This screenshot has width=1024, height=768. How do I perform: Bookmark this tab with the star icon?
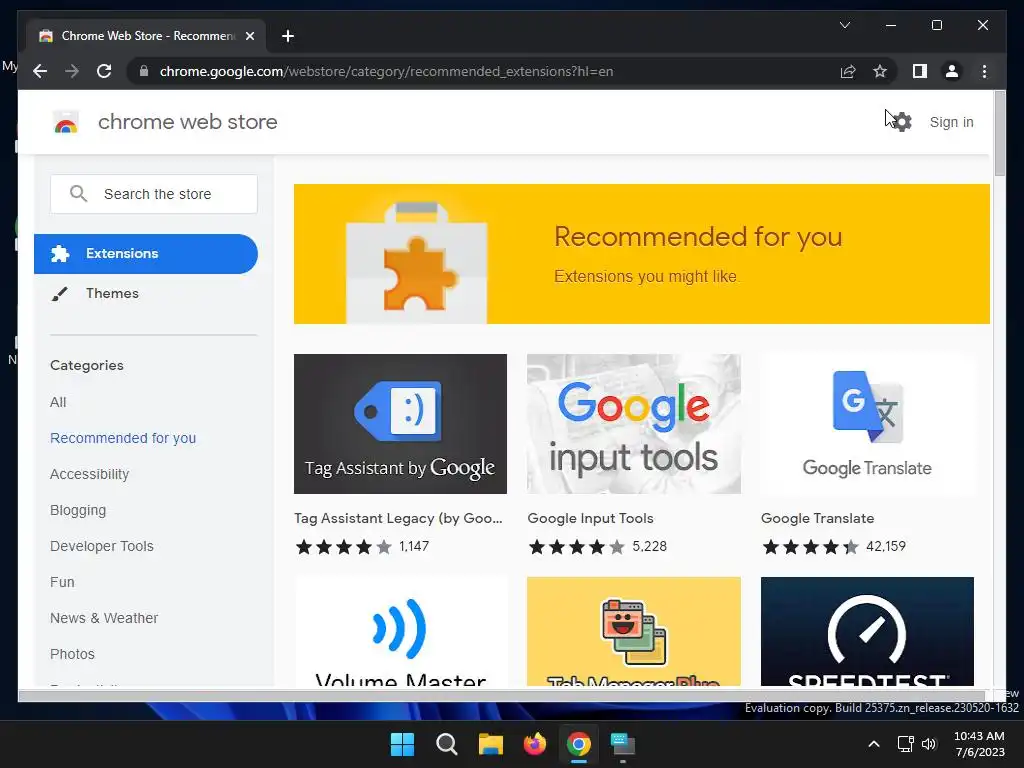pyautogui.click(x=880, y=71)
